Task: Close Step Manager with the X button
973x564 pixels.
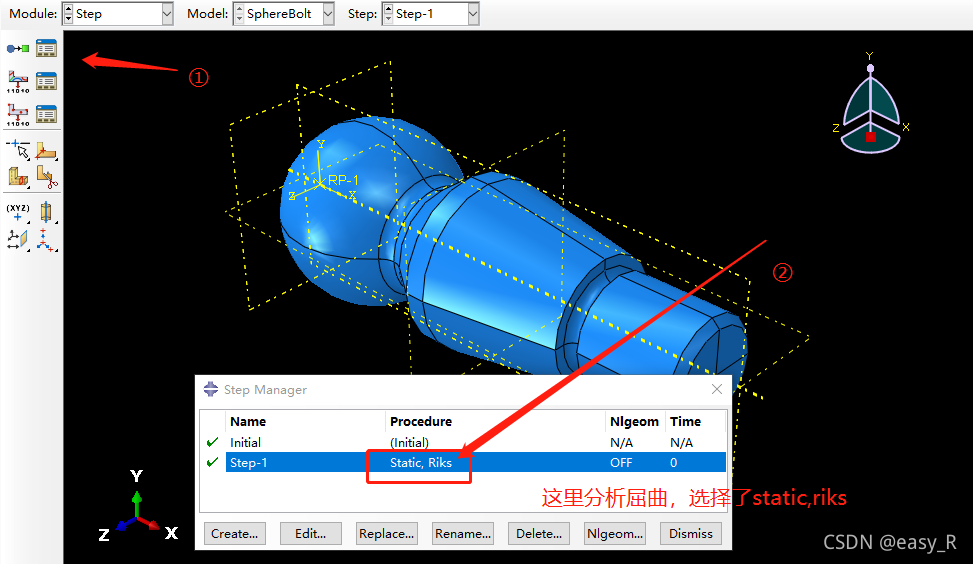Action: pos(717,389)
